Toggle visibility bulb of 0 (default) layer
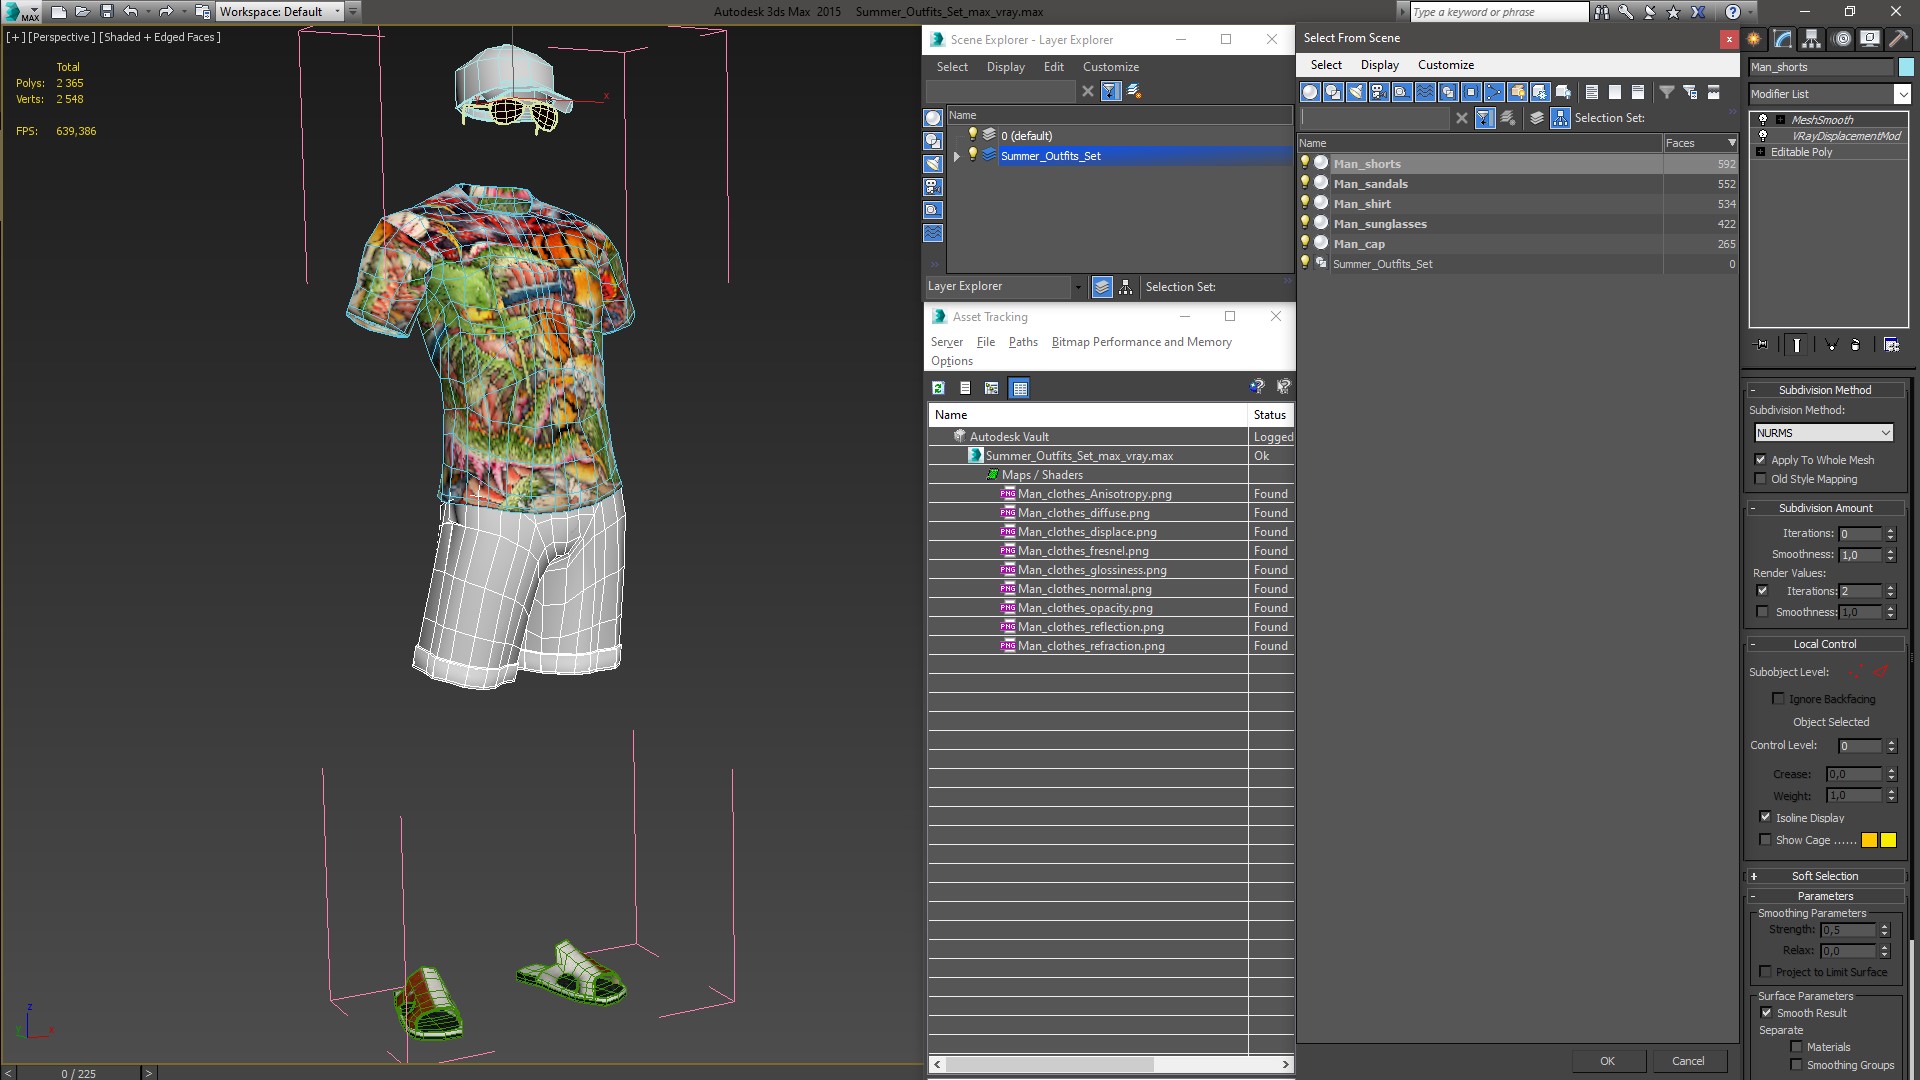 tap(972, 135)
